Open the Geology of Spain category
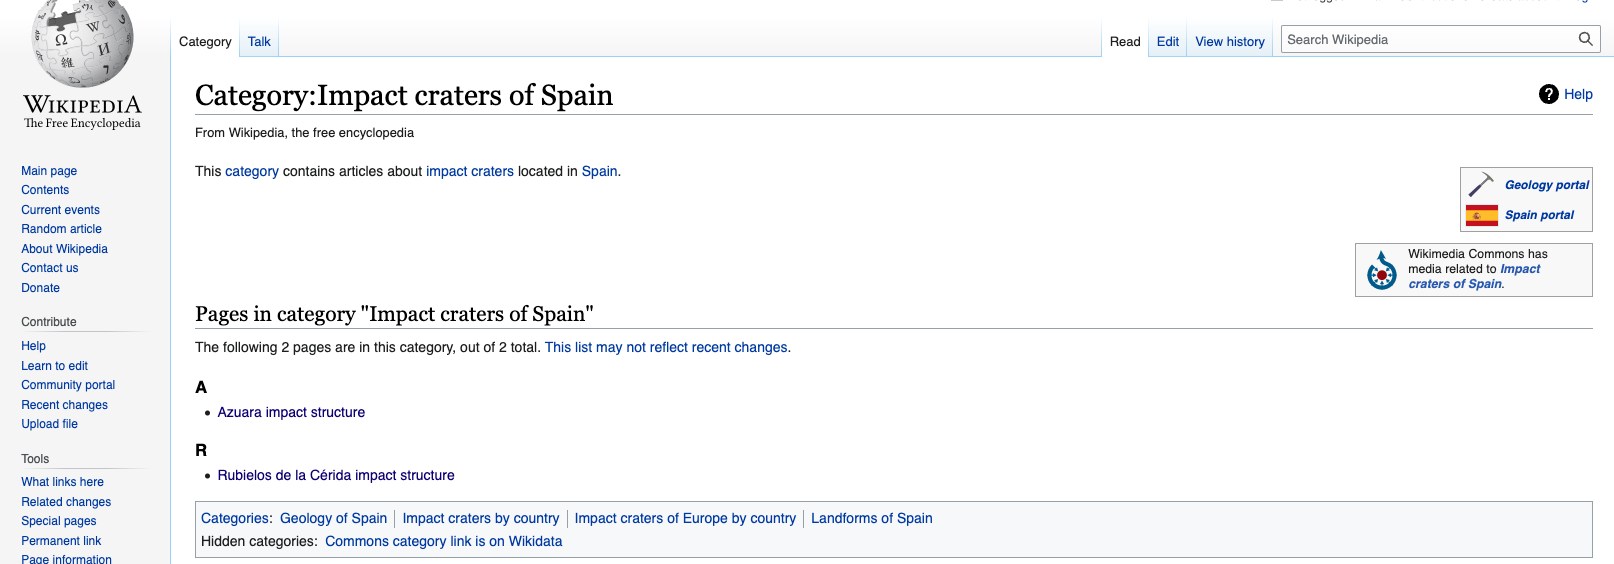Viewport: 1614px width, 564px height. [x=333, y=518]
